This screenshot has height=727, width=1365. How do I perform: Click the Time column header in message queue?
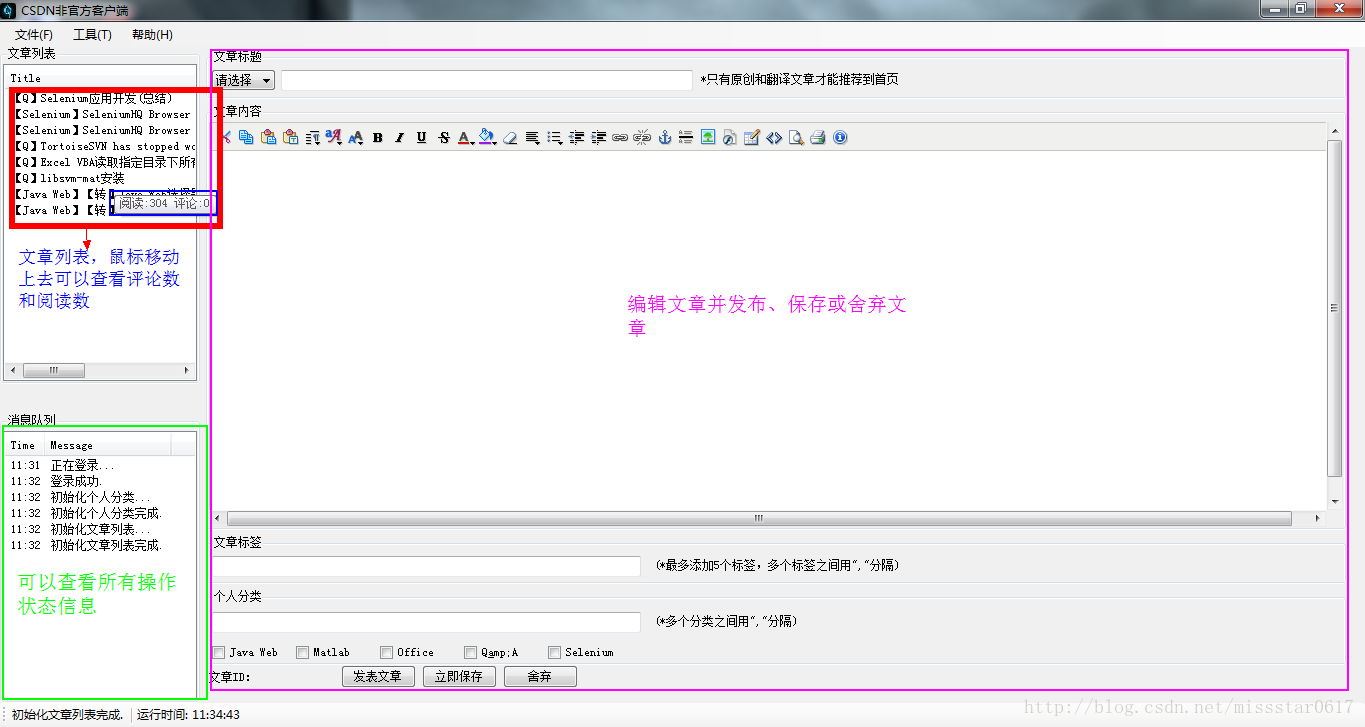24,446
